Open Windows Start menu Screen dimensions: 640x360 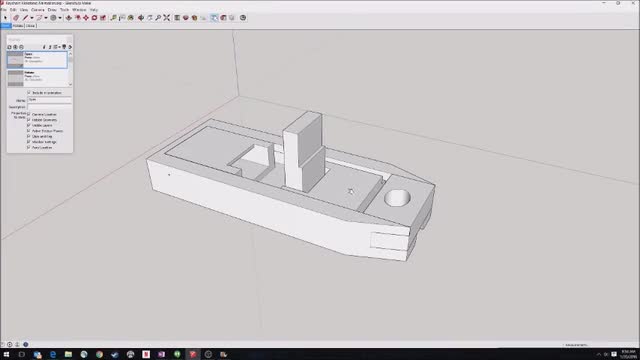coord(6,354)
